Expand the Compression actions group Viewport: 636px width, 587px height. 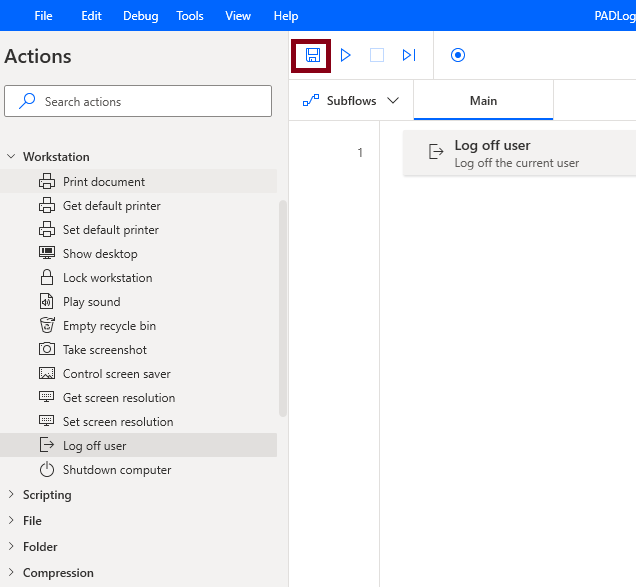[11, 572]
